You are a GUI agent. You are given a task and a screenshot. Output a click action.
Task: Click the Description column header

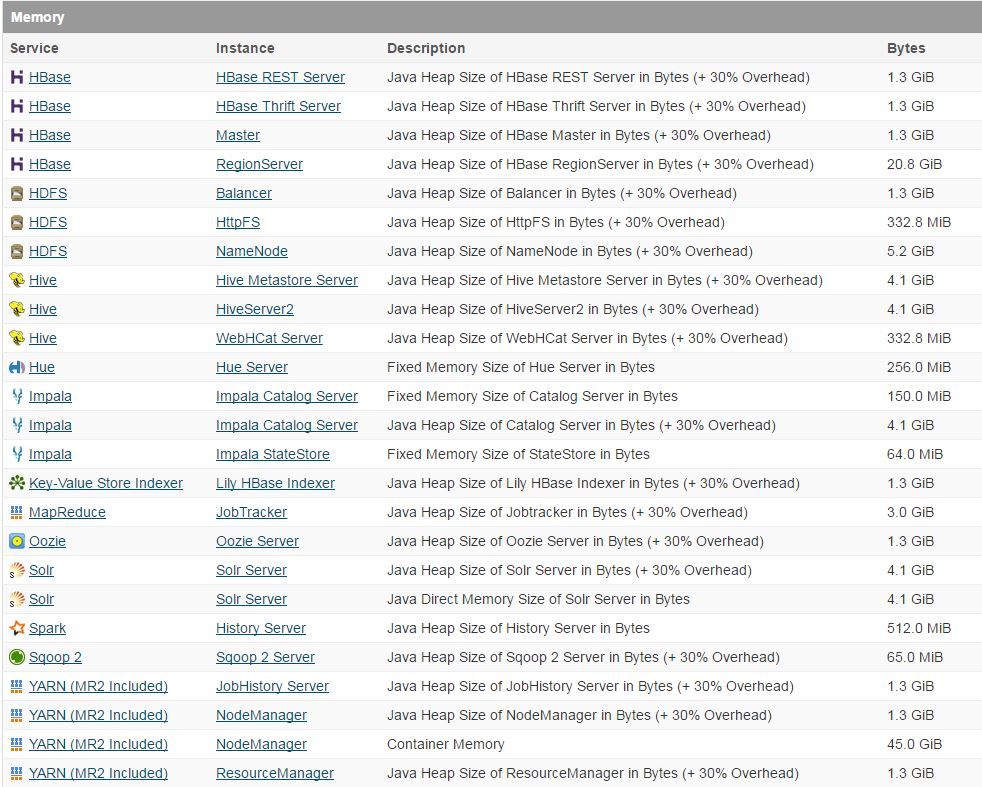pos(426,48)
